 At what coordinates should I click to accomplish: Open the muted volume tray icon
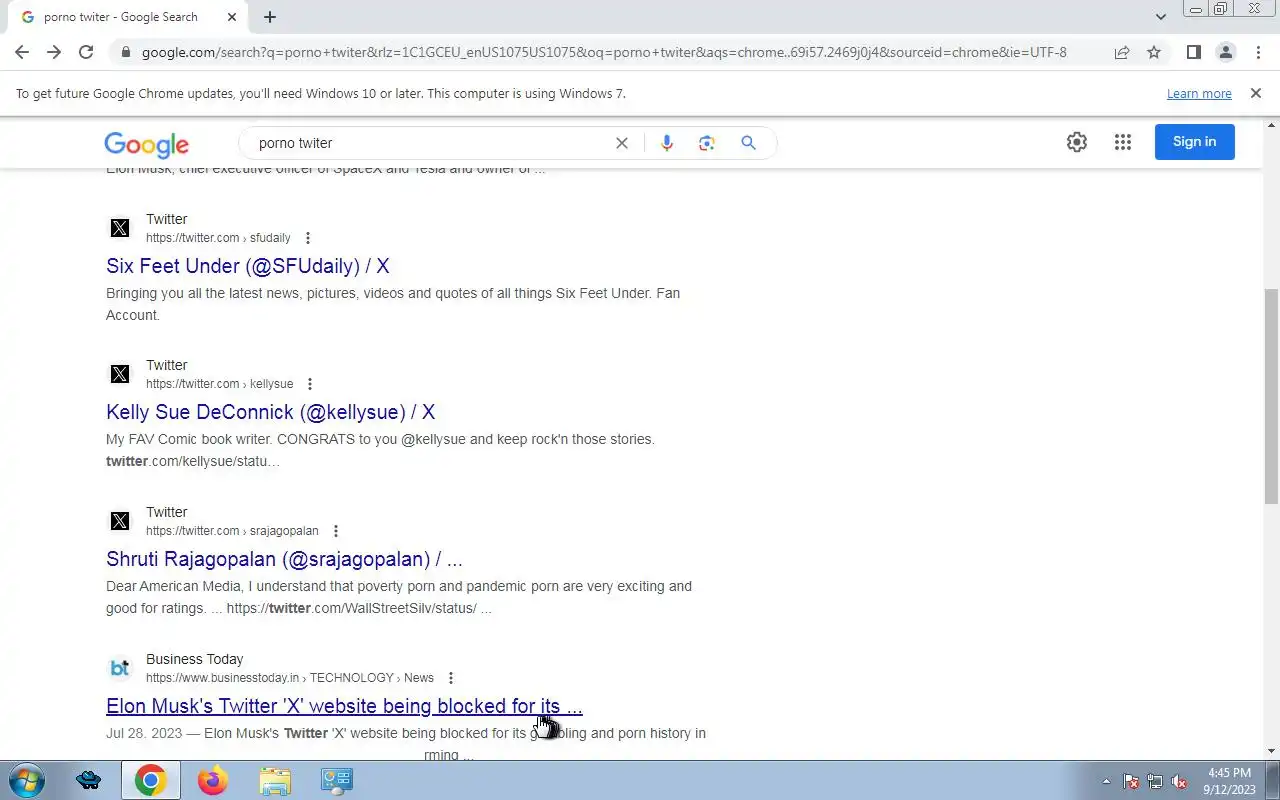click(x=1179, y=781)
